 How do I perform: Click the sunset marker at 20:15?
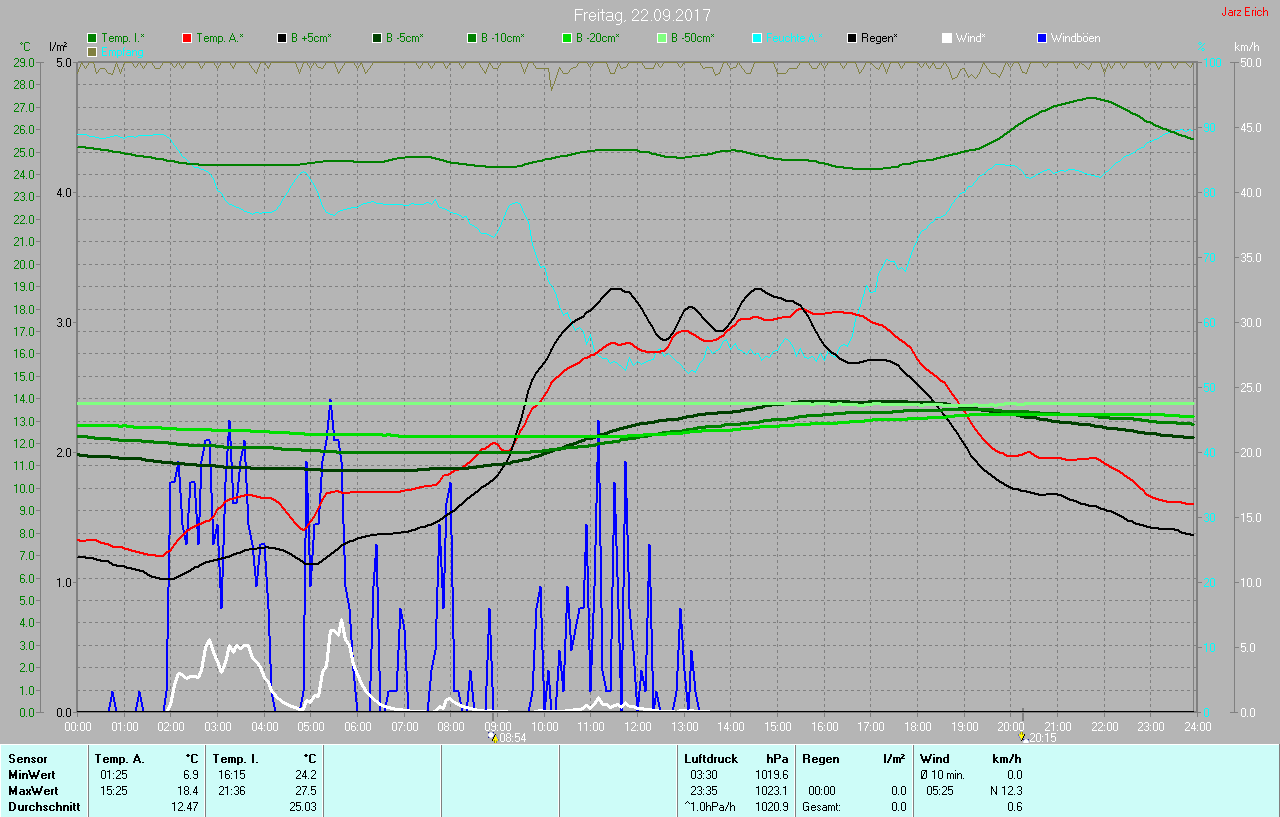coord(1022,737)
